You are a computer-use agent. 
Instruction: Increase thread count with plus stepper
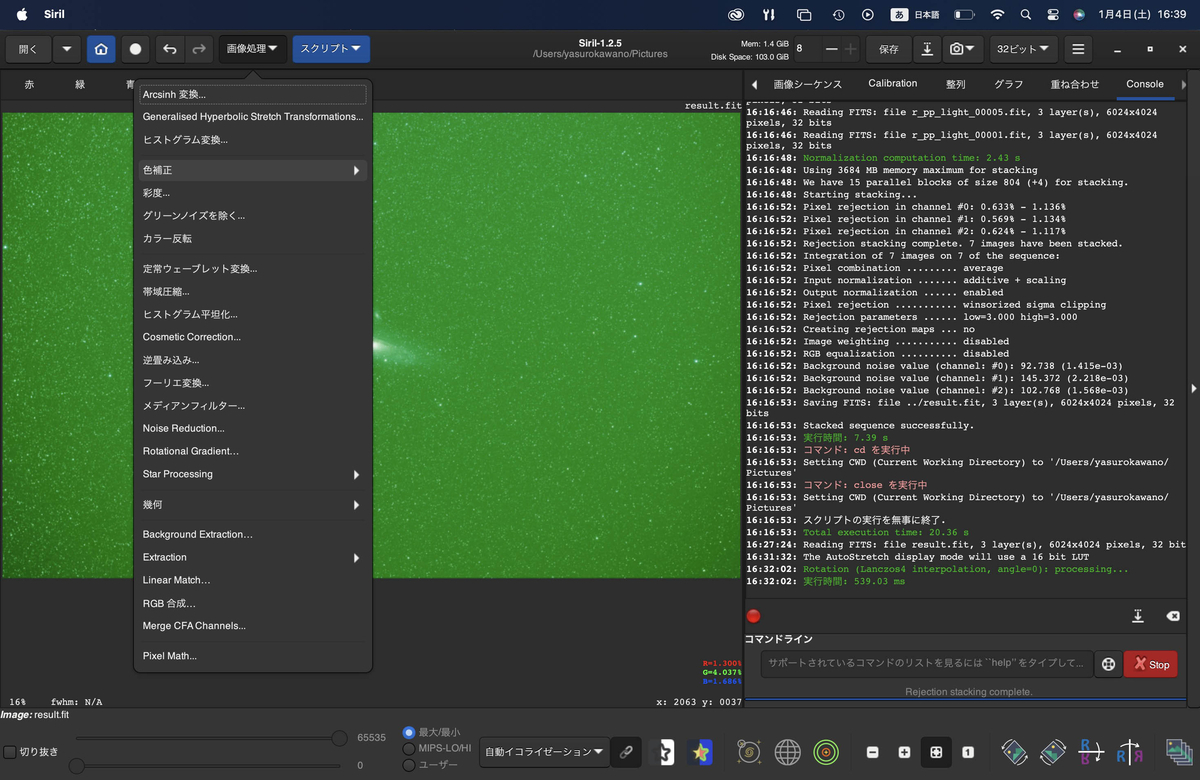(850, 49)
